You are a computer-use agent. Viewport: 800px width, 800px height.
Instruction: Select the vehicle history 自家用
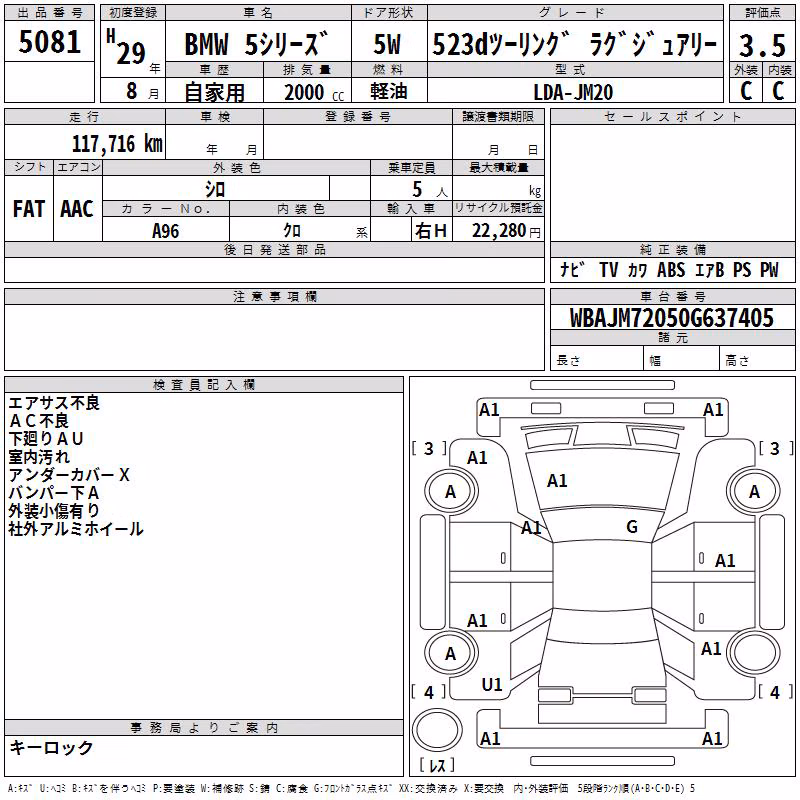(214, 92)
